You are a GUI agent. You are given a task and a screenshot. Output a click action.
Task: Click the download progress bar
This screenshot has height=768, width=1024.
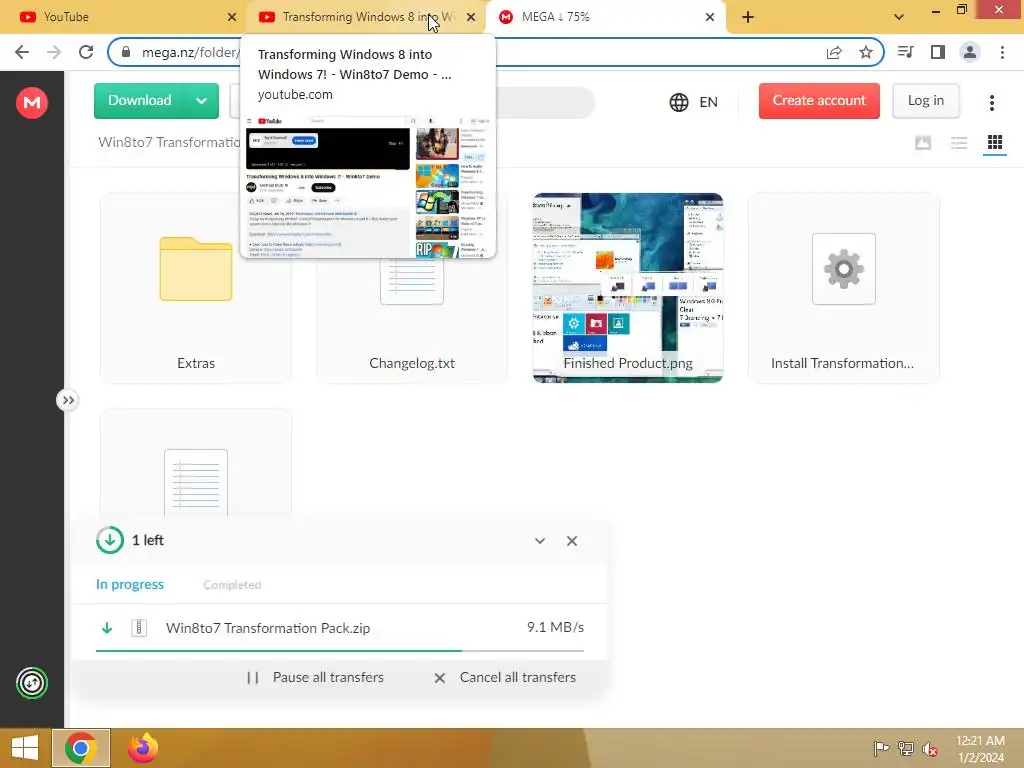click(x=340, y=651)
